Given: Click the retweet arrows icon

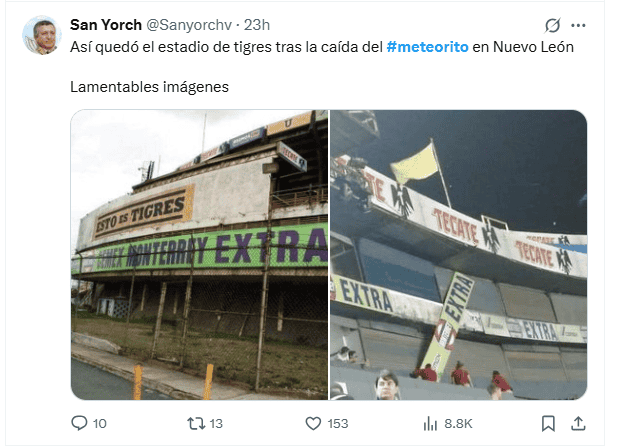Looking at the screenshot, I should 196,423.
